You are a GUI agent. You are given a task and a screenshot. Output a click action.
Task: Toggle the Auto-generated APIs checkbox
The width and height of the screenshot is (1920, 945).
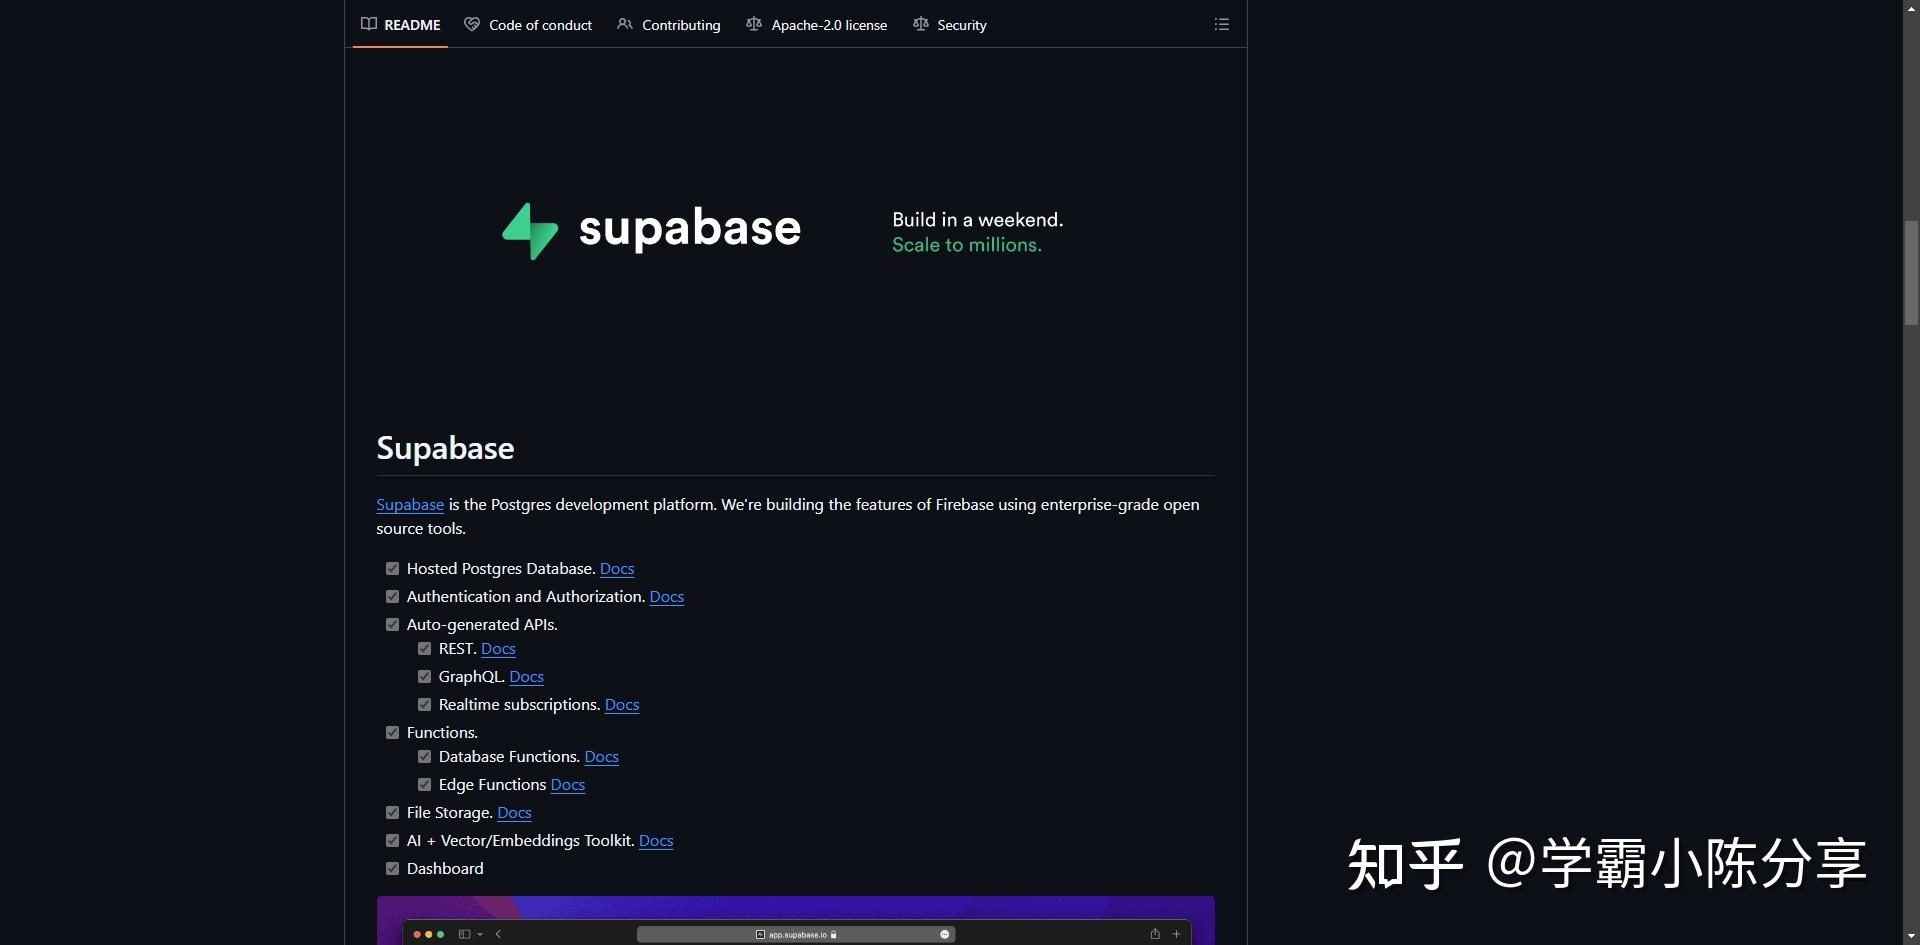[392, 624]
